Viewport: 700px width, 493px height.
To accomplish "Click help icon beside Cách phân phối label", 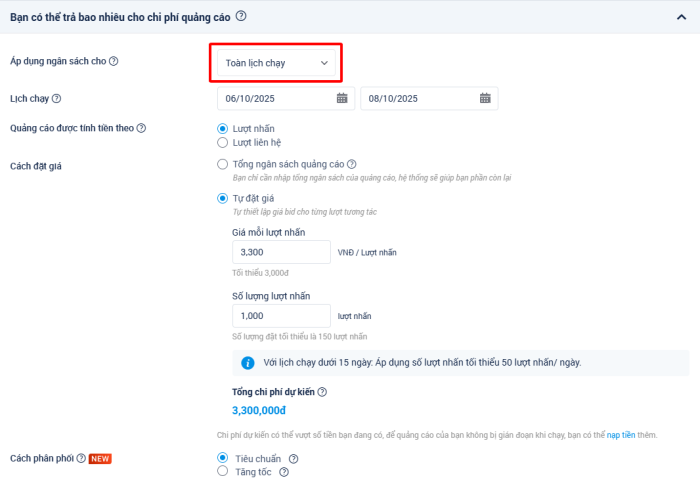I will click(81, 458).
